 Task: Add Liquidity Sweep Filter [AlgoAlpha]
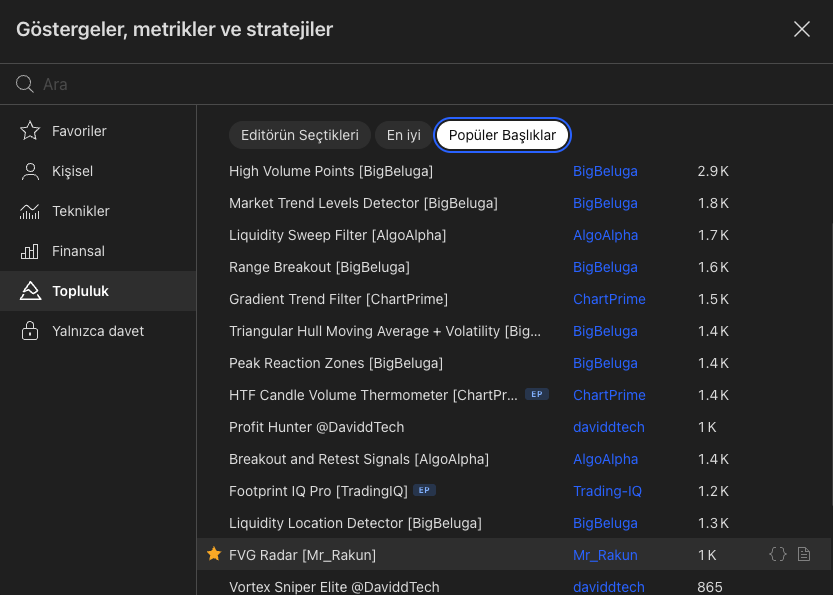[x=337, y=235]
